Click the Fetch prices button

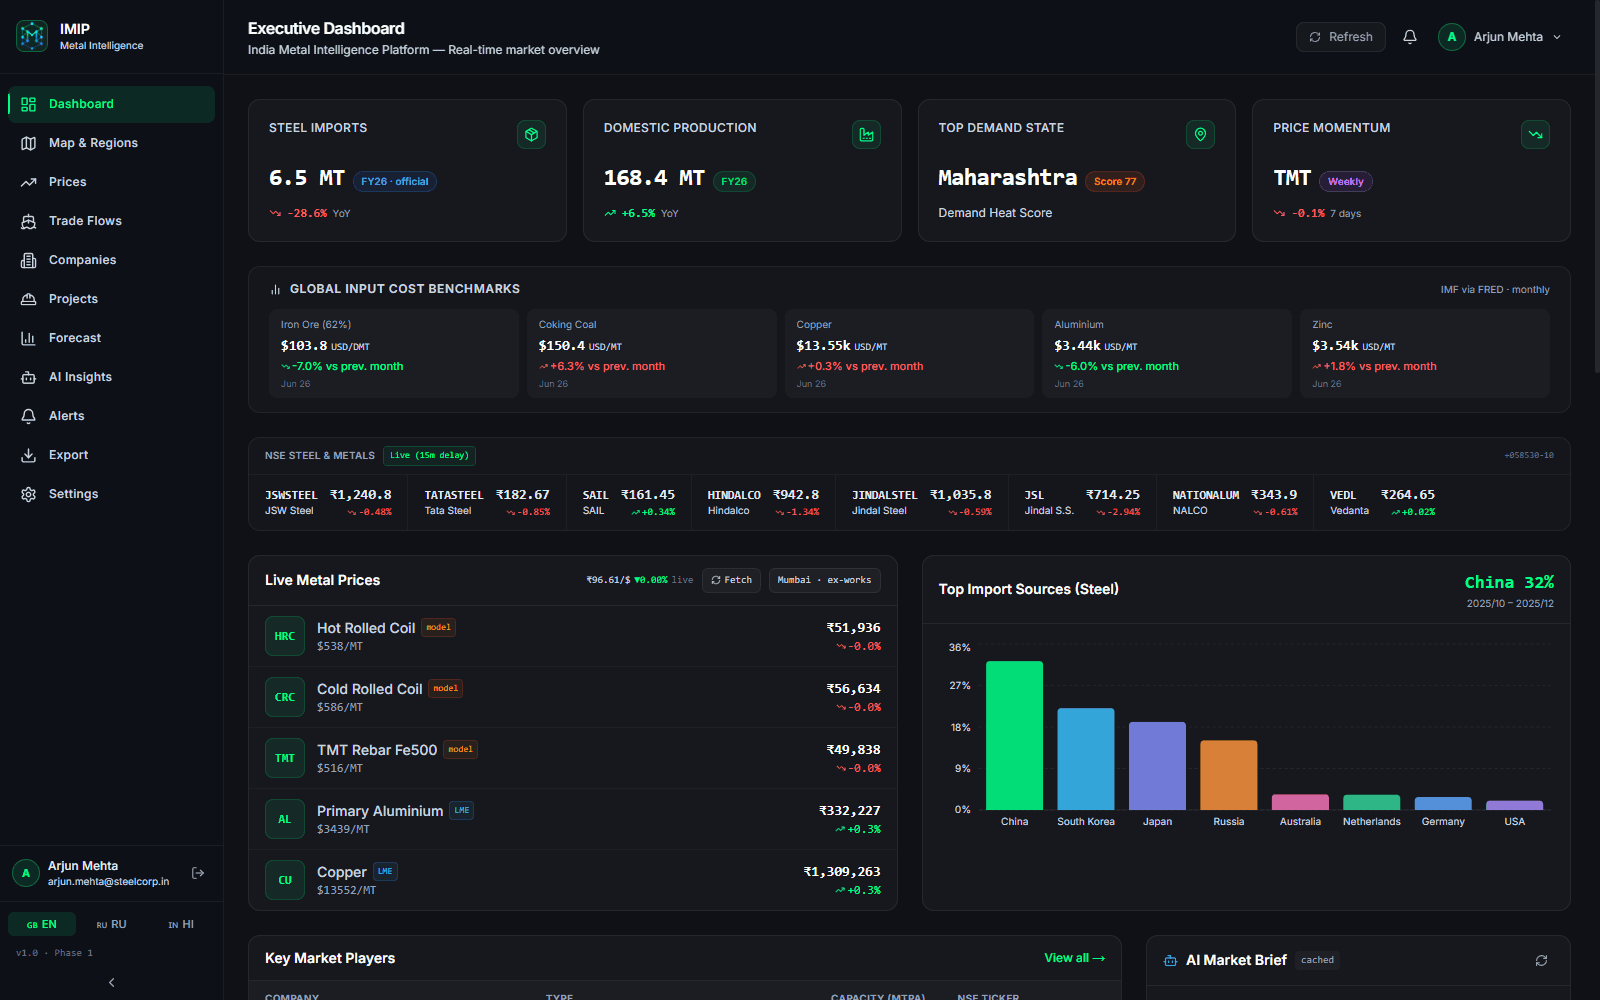732,580
